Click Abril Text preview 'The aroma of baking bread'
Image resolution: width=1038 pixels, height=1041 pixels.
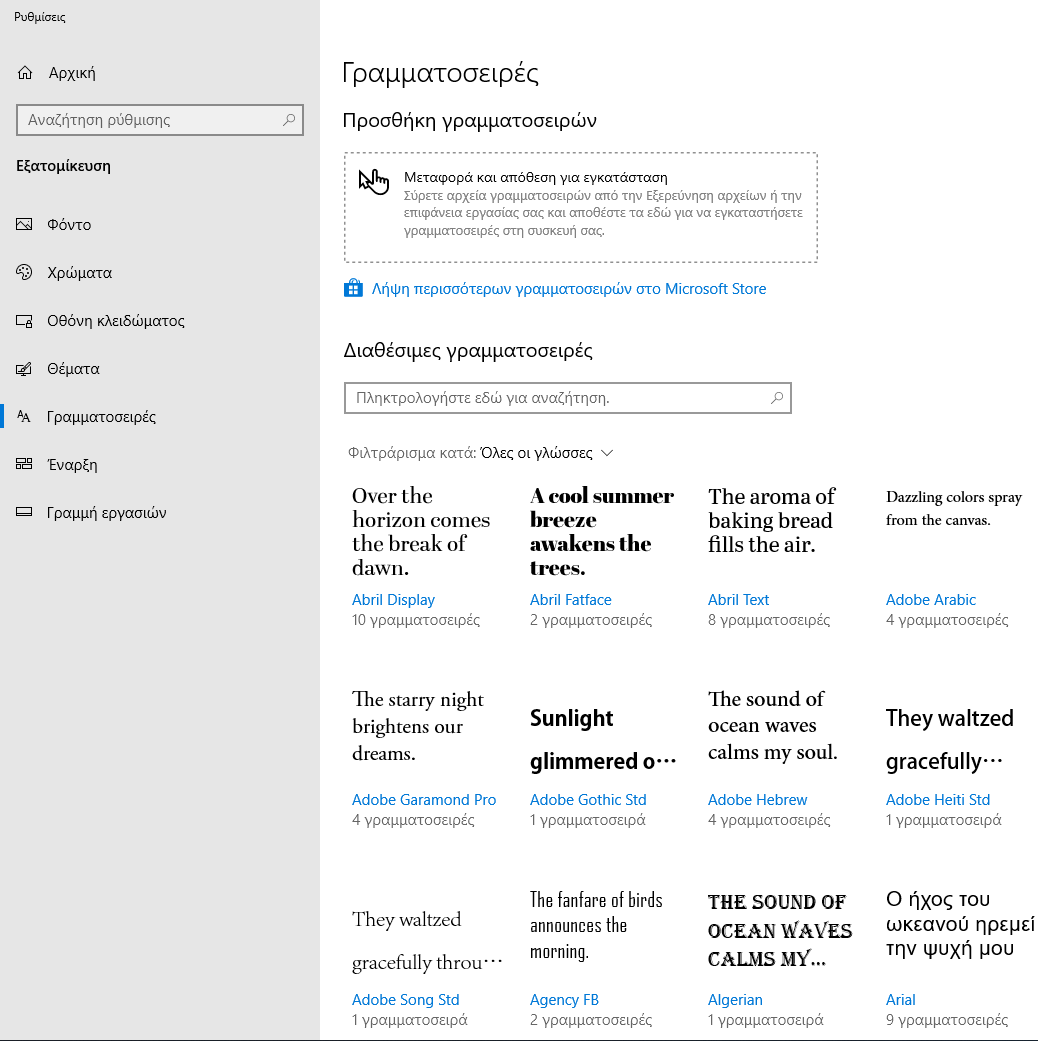click(x=772, y=520)
